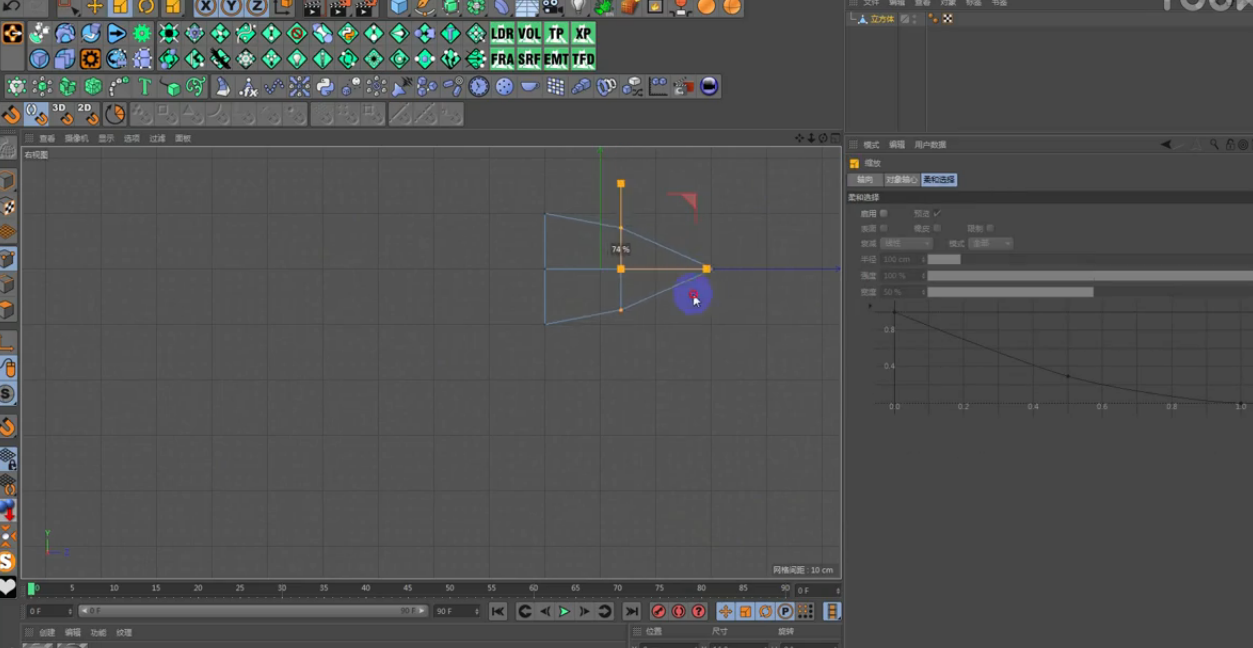This screenshot has height=648, width=1253.
Task: Switch to the 轴向 axis tab
Action: [x=864, y=180]
